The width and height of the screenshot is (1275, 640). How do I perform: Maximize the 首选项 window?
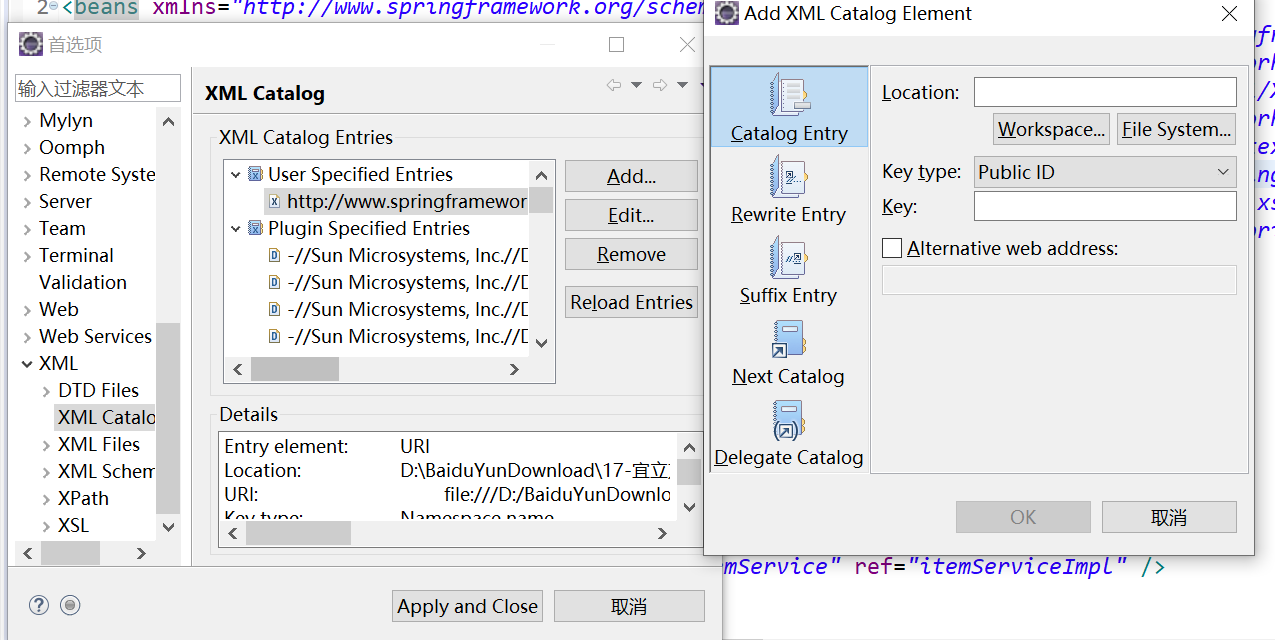[x=616, y=44]
